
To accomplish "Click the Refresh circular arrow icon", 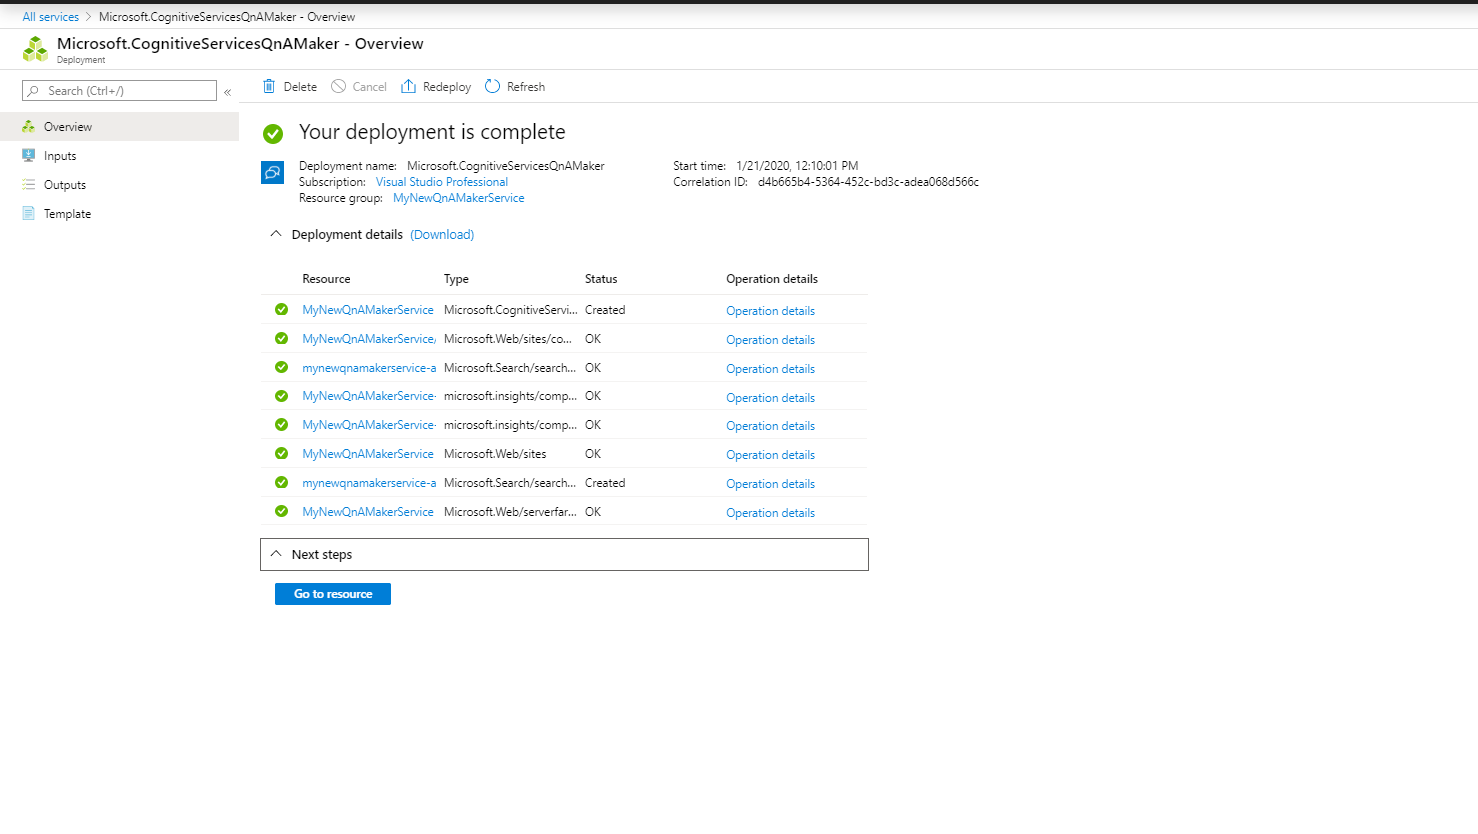I will 492,86.
